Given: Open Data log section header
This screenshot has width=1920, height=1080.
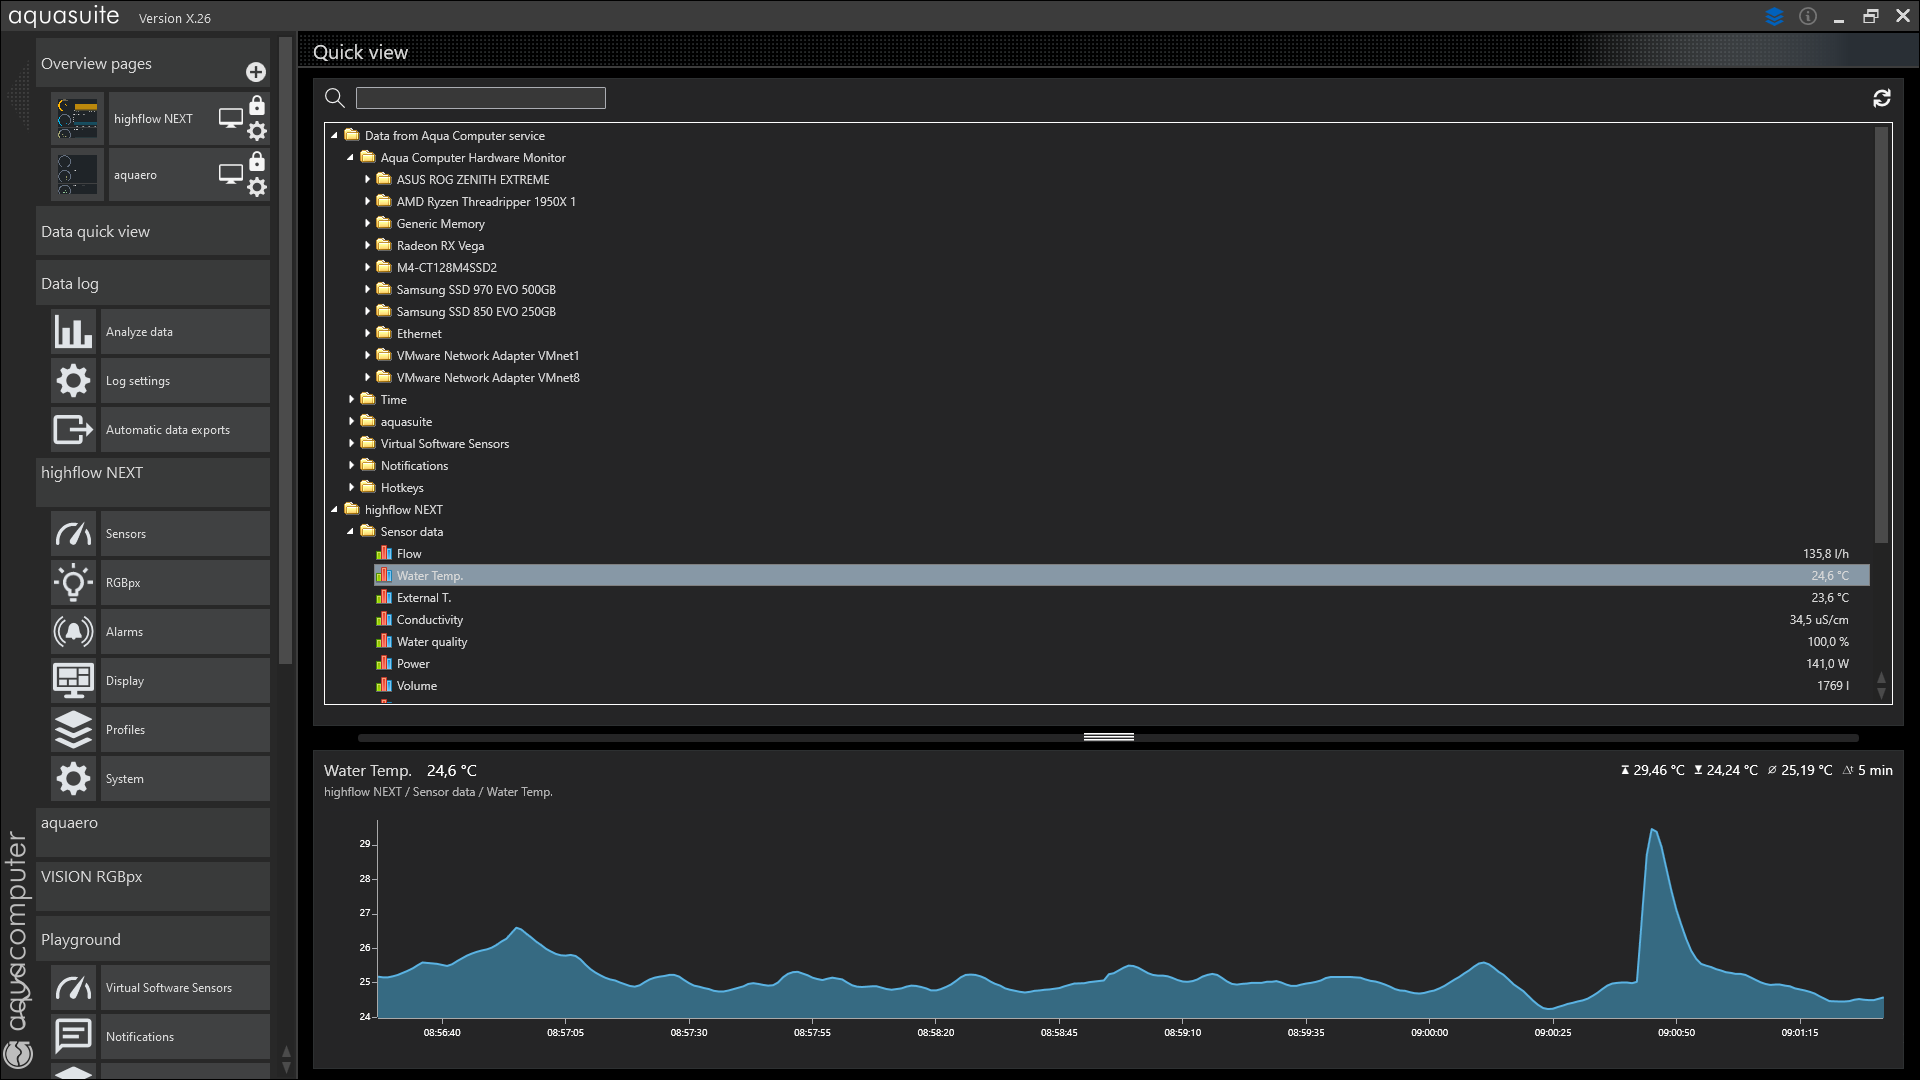Looking at the screenshot, I should click(x=153, y=283).
